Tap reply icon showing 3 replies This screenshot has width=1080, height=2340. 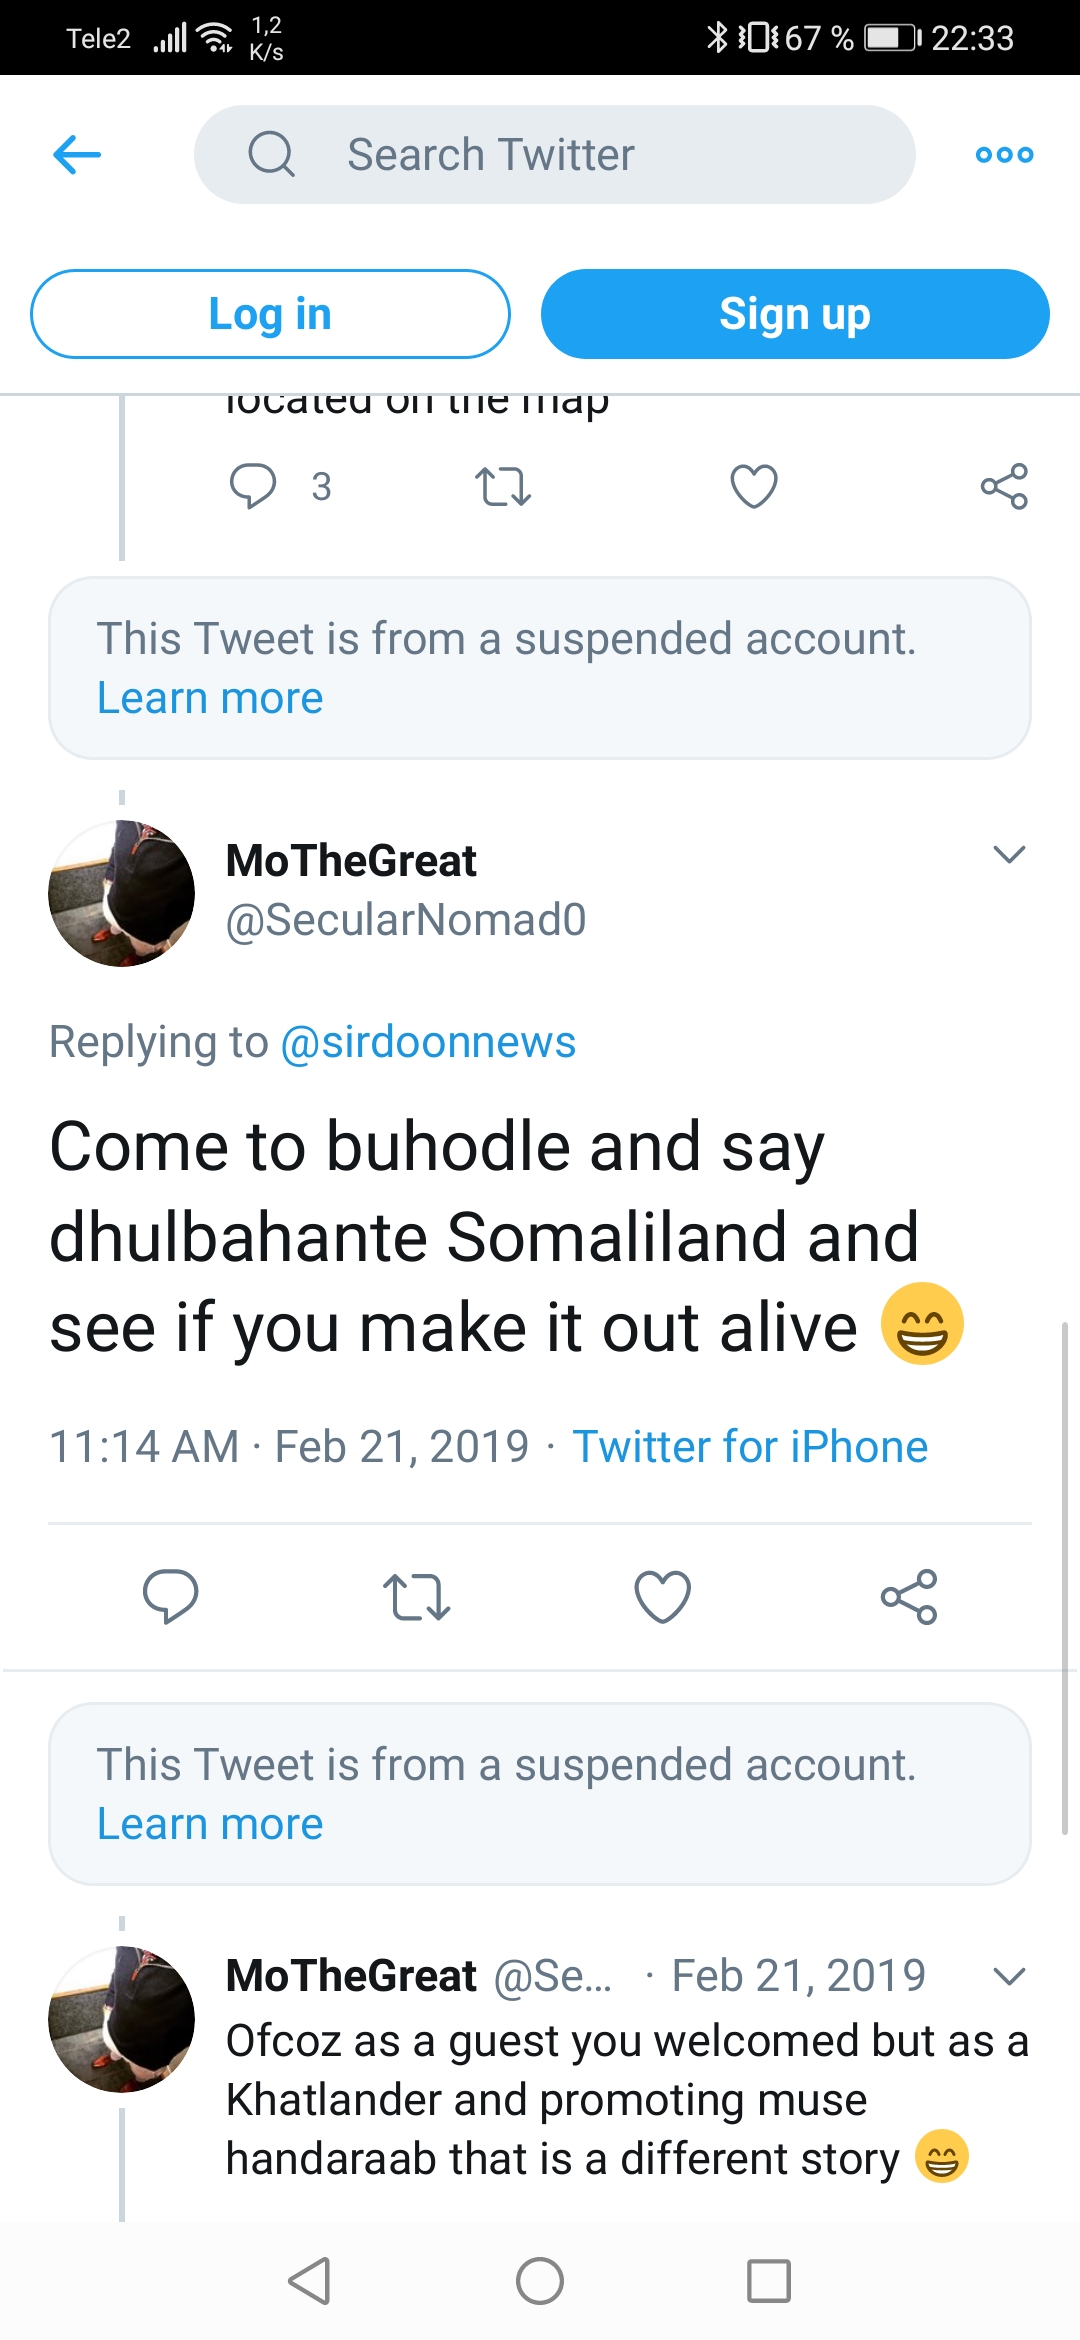253,486
